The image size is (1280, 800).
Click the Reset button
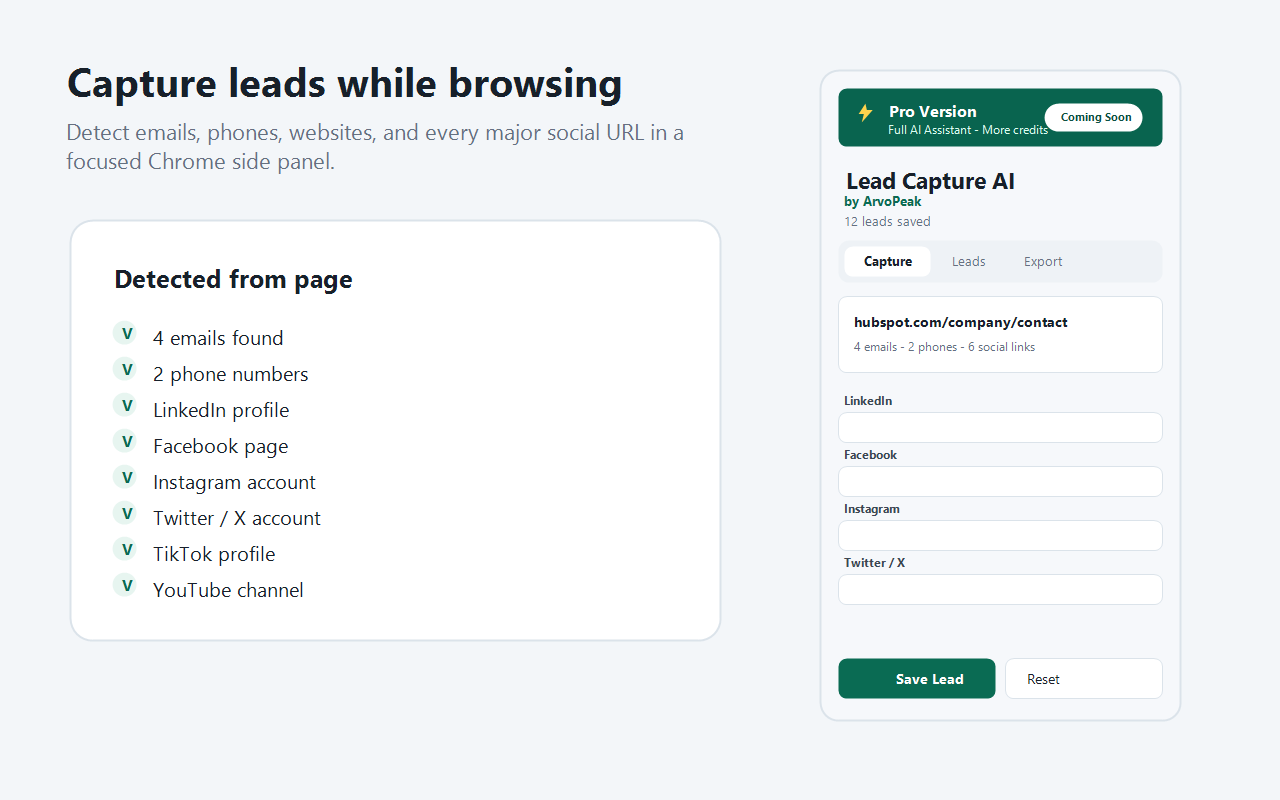(1084, 679)
